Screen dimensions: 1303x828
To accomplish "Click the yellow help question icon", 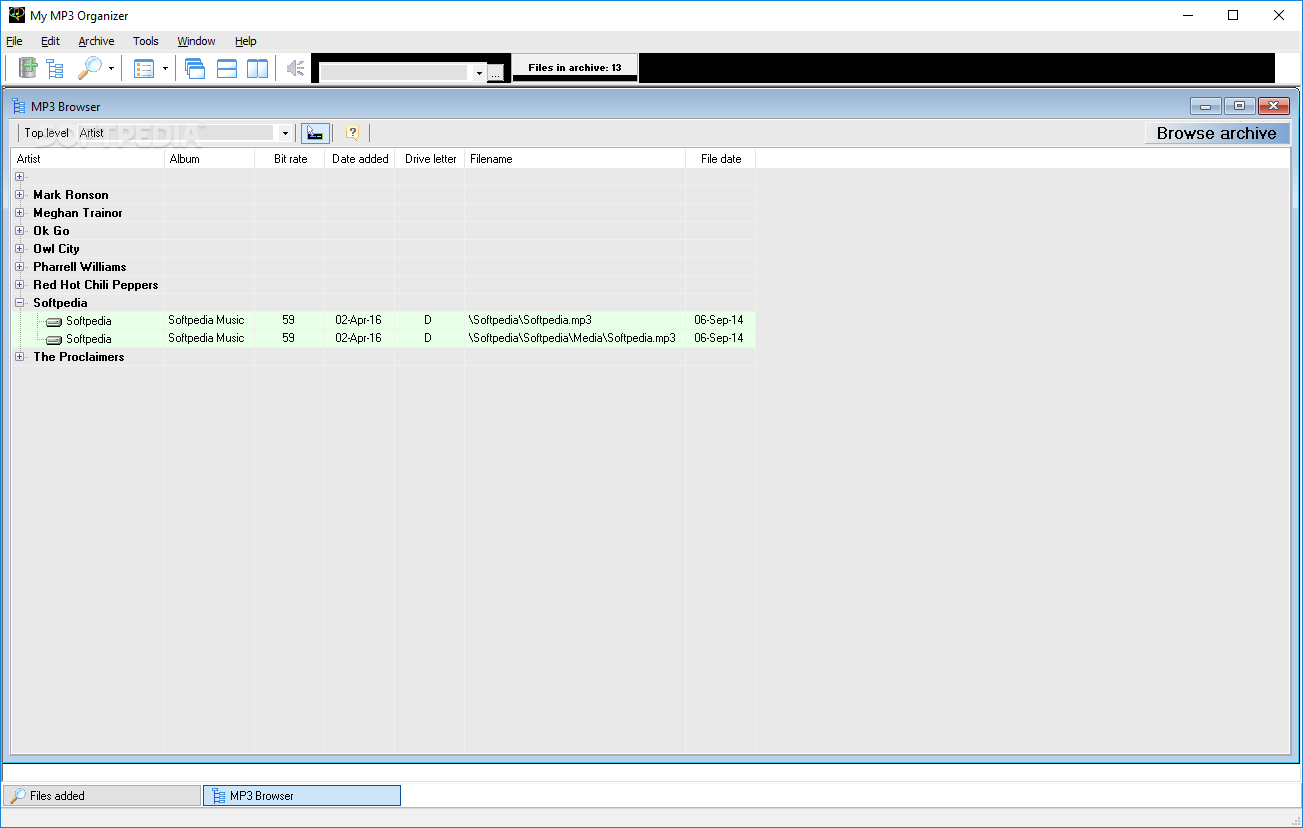I will click(352, 133).
